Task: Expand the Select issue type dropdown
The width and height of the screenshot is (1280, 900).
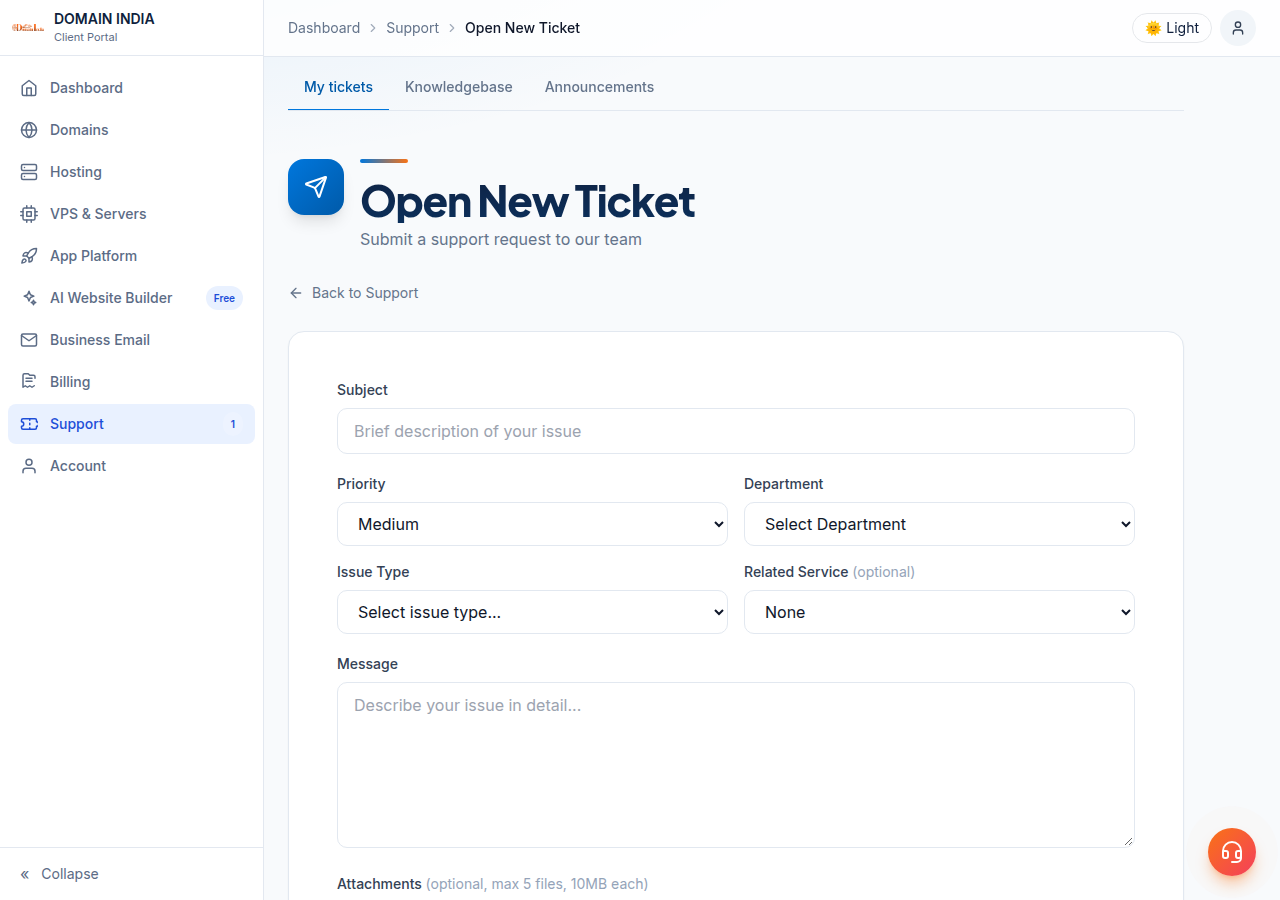Action: [x=532, y=612]
